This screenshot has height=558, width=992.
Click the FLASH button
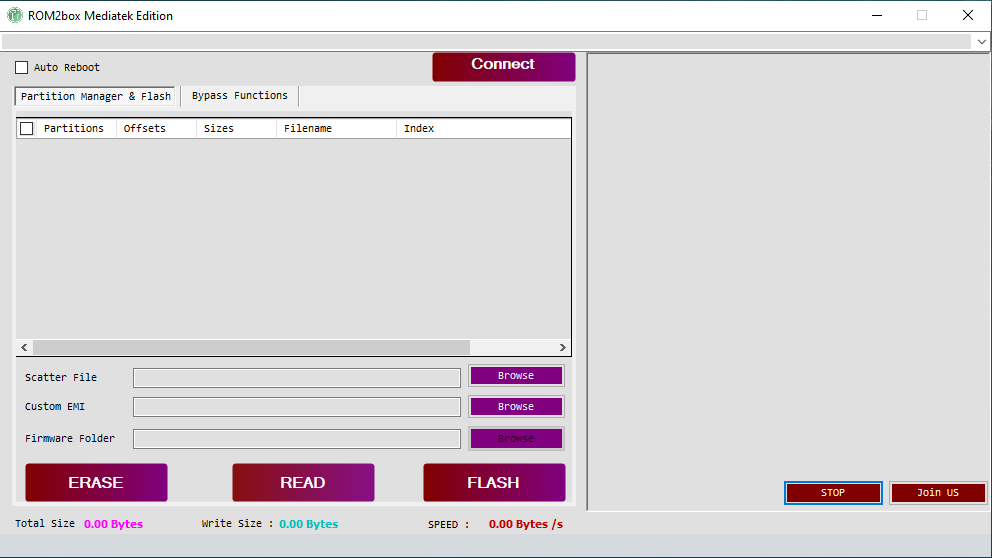click(x=494, y=483)
